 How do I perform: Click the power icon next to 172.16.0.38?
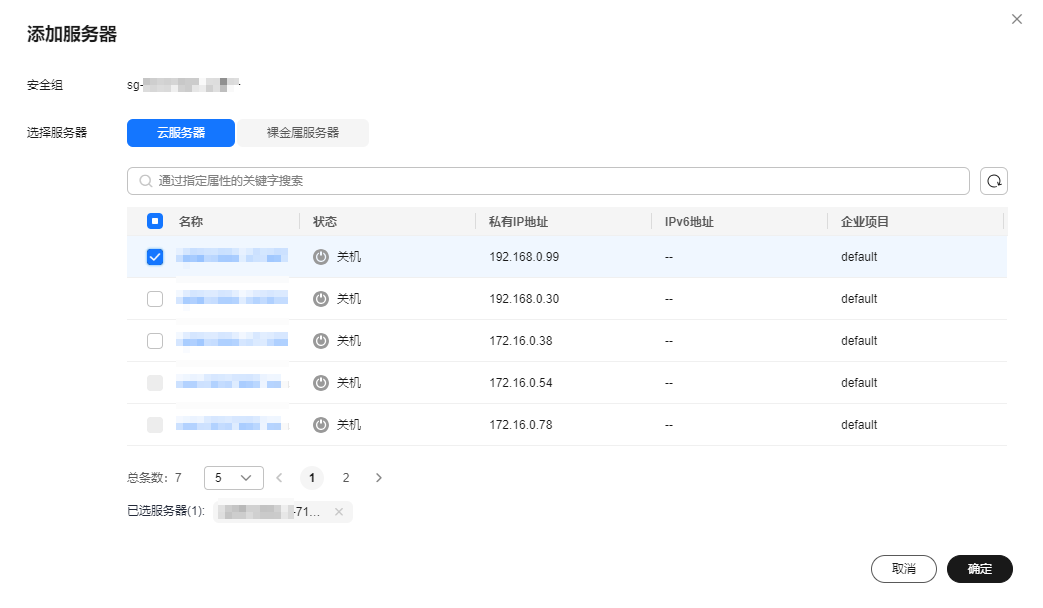point(321,340)
